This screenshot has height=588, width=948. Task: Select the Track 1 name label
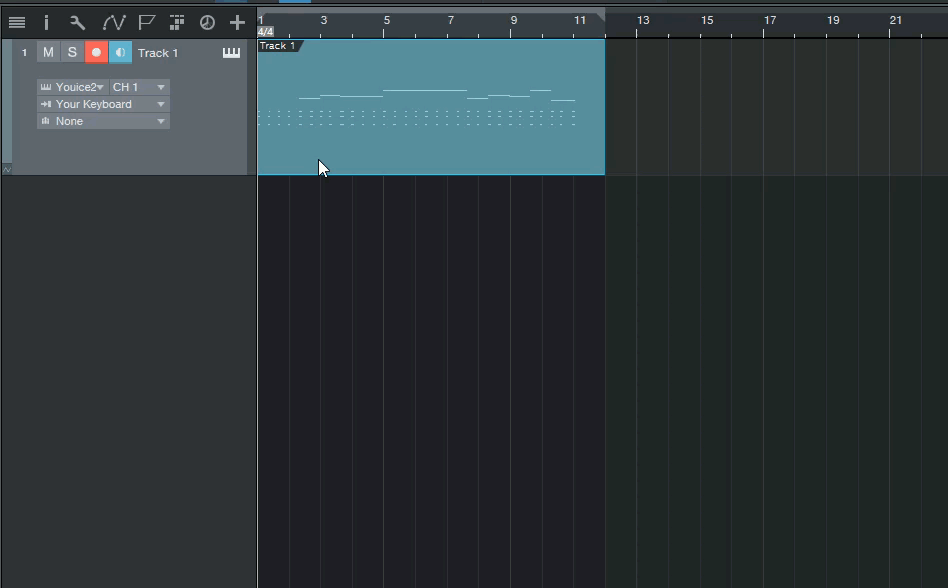[x=157, y=52]
